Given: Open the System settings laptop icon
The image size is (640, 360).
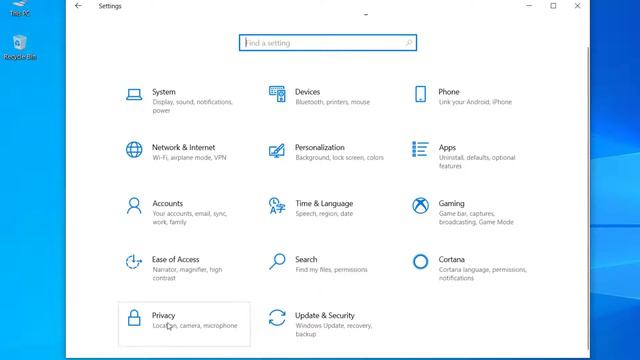Looking at the screenshot, I should (x=134, y=95).
